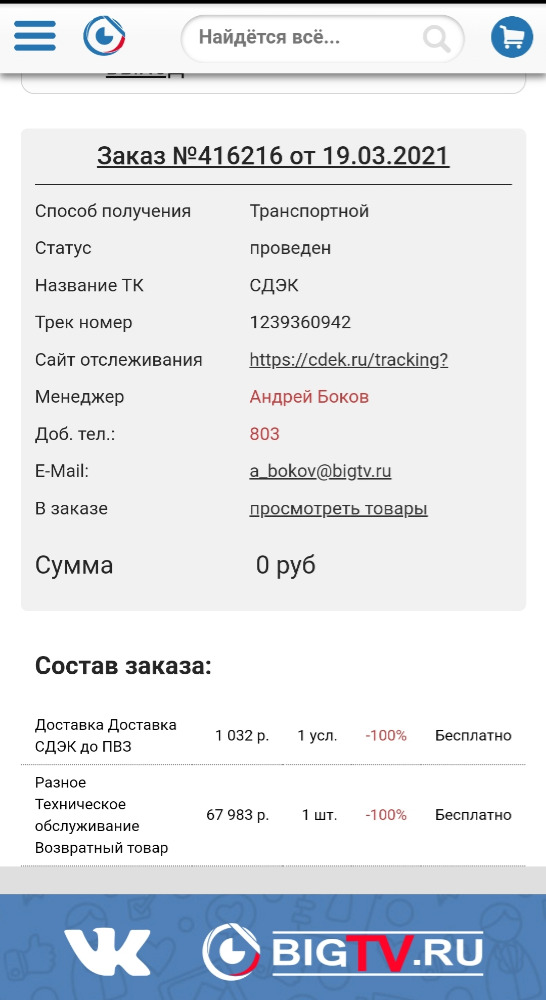Tap the Техническое обслуживание Возвратный товар row
The image size is (546, 1000).
point(273,815)
